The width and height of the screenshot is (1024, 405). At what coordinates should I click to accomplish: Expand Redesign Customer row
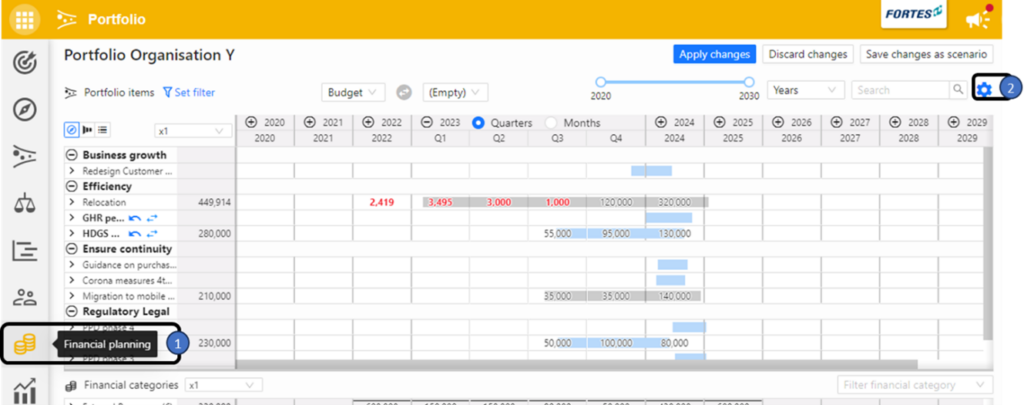click(x=72, y=170)
